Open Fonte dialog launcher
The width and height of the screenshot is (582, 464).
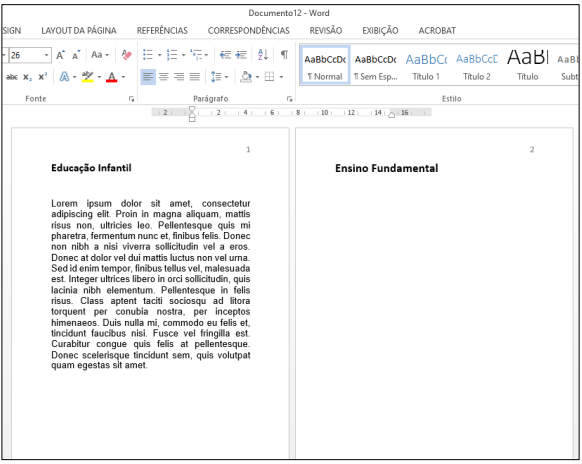pyautogui.click(x=131, y=99)
